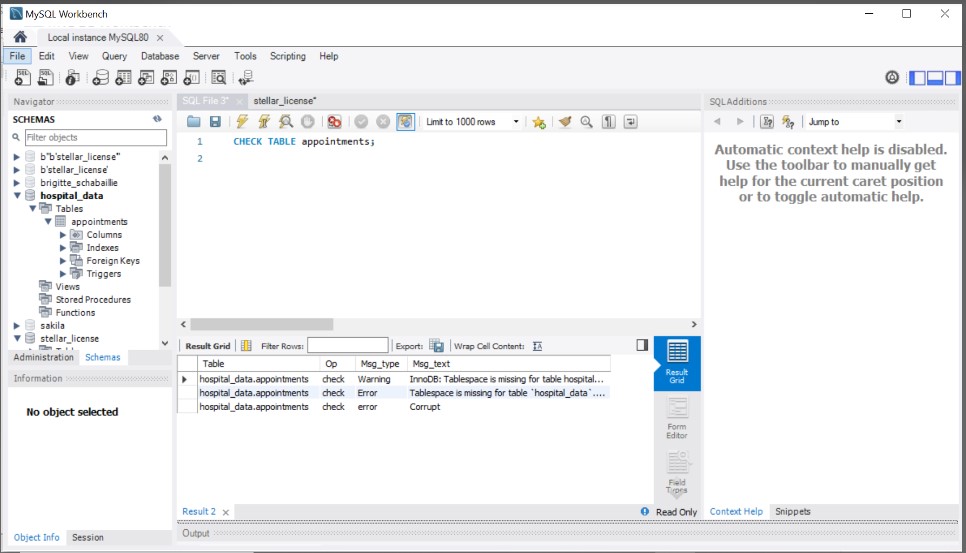Open Result Grid view side button
Screen dimensions: 966x553
coord(677,362)
